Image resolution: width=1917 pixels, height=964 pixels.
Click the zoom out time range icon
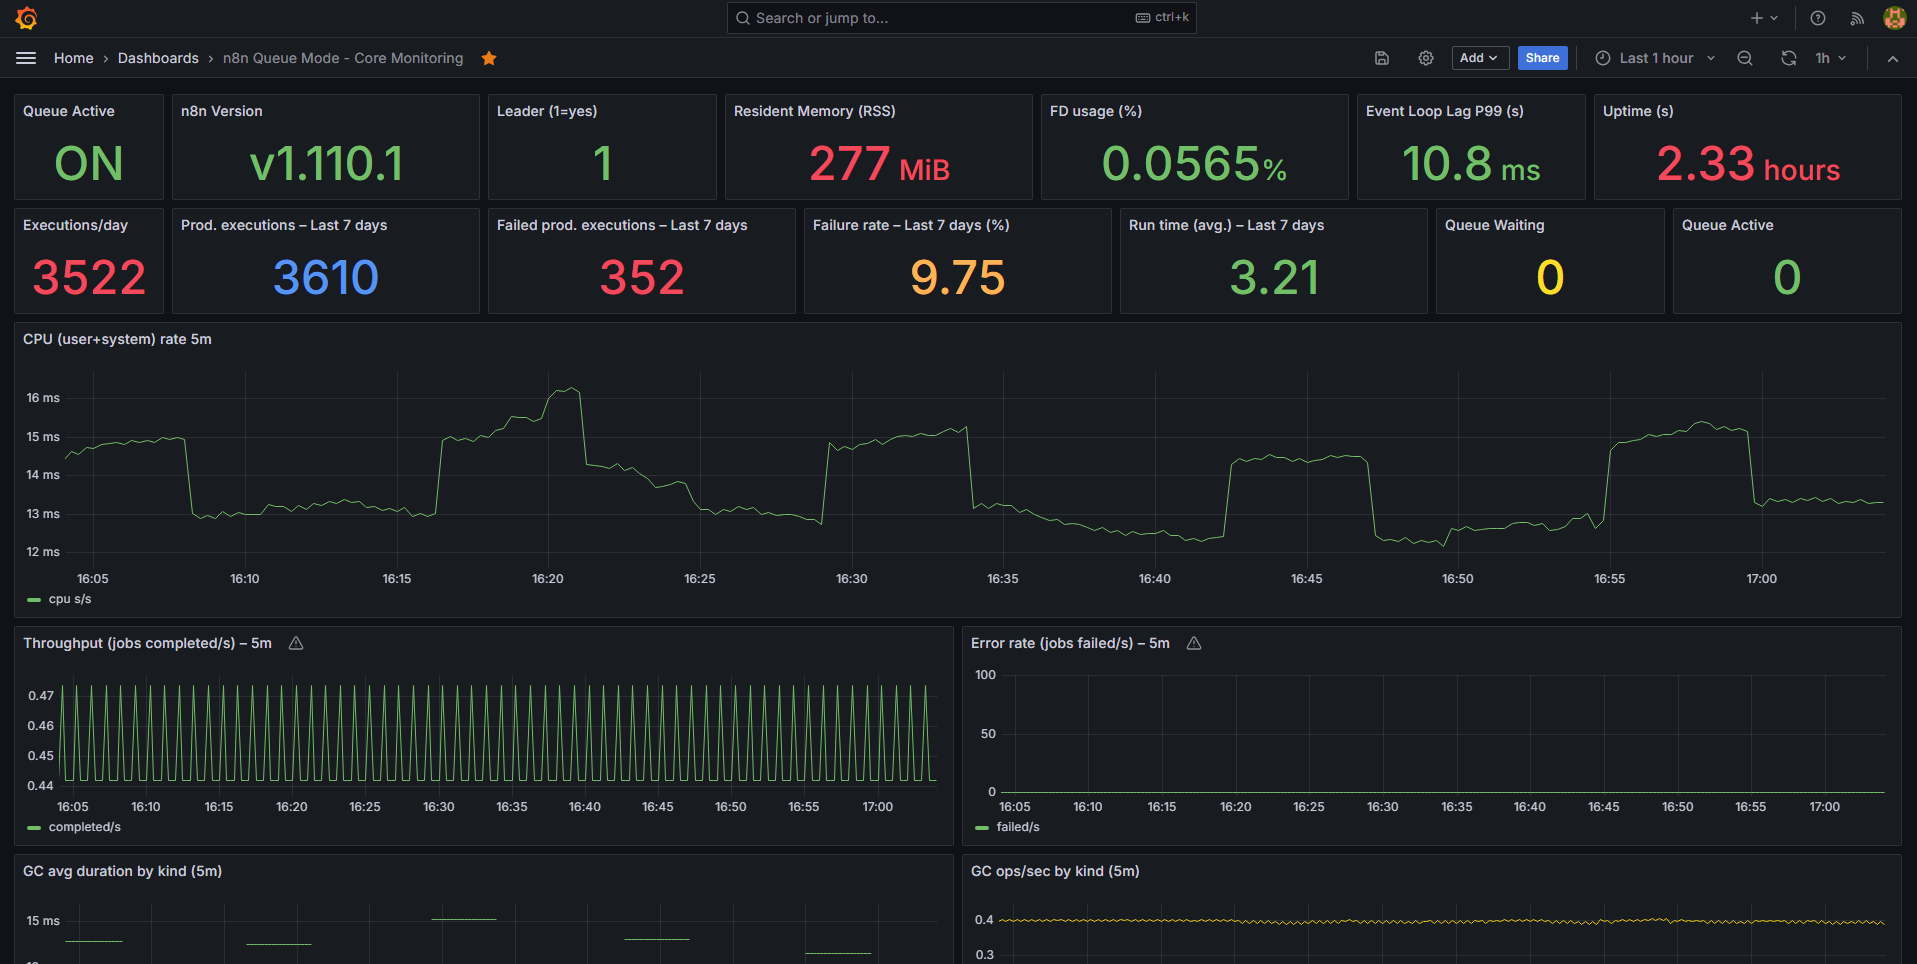(x=1745, y=58)
